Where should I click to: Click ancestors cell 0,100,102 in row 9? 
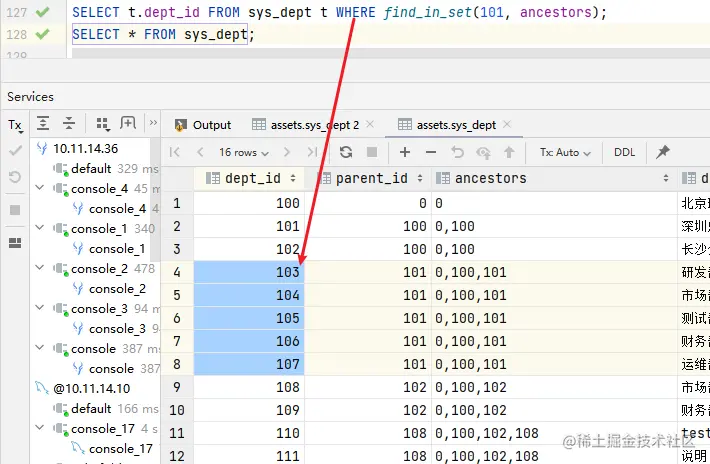554,387
